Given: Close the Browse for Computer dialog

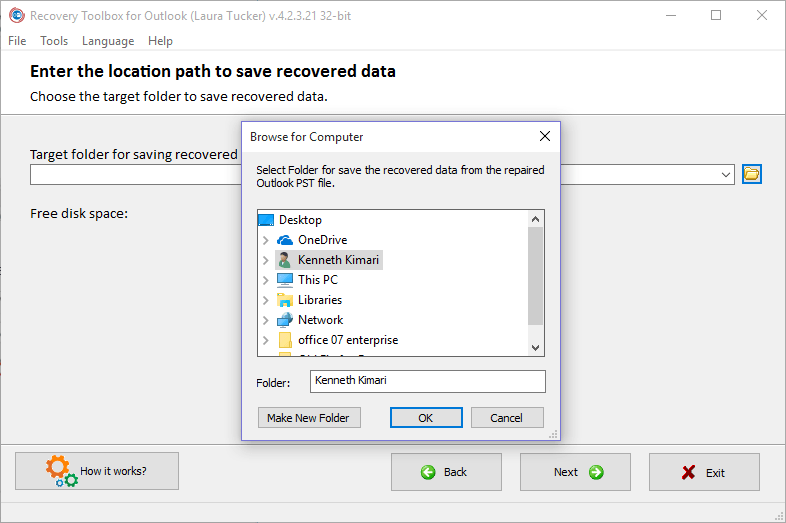Looking at the screenshot, I should pos(545,136).
